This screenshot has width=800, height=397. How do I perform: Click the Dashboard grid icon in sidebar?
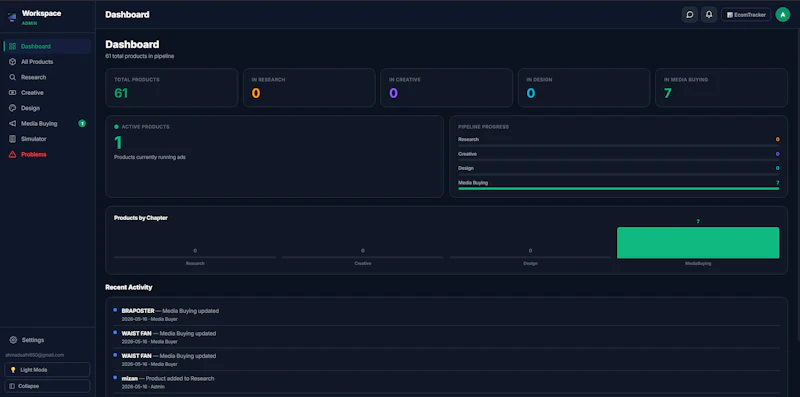pos(12,46)
